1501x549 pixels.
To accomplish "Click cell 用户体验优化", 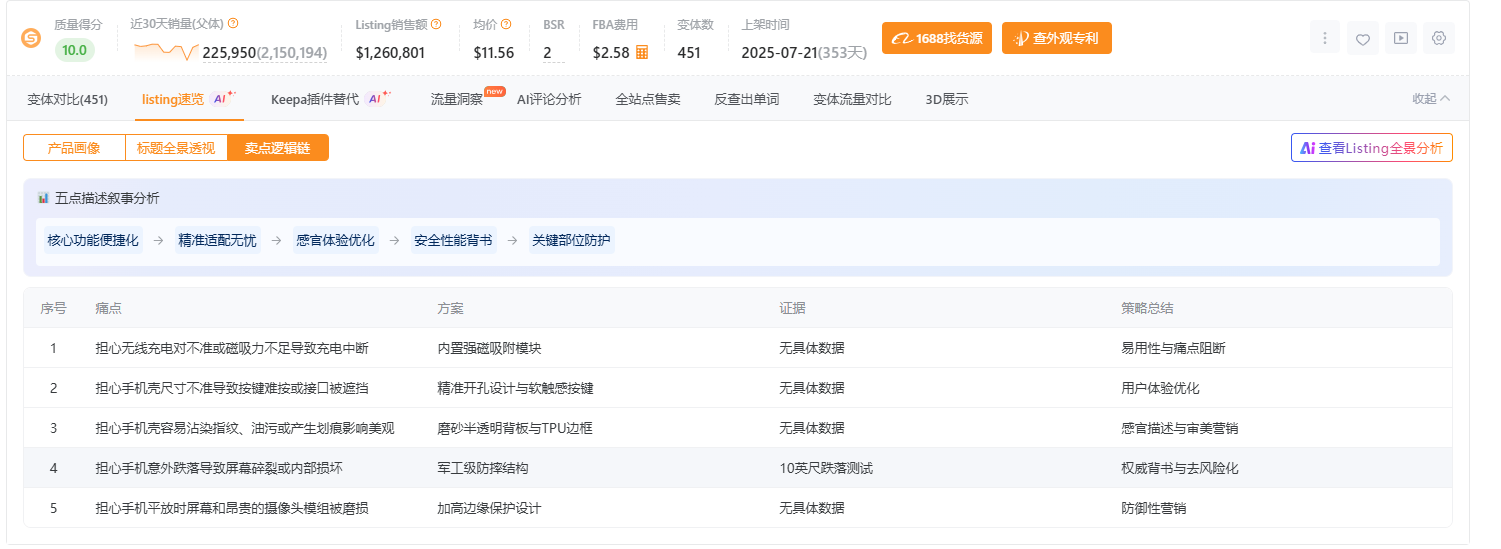I will 1161,388.
